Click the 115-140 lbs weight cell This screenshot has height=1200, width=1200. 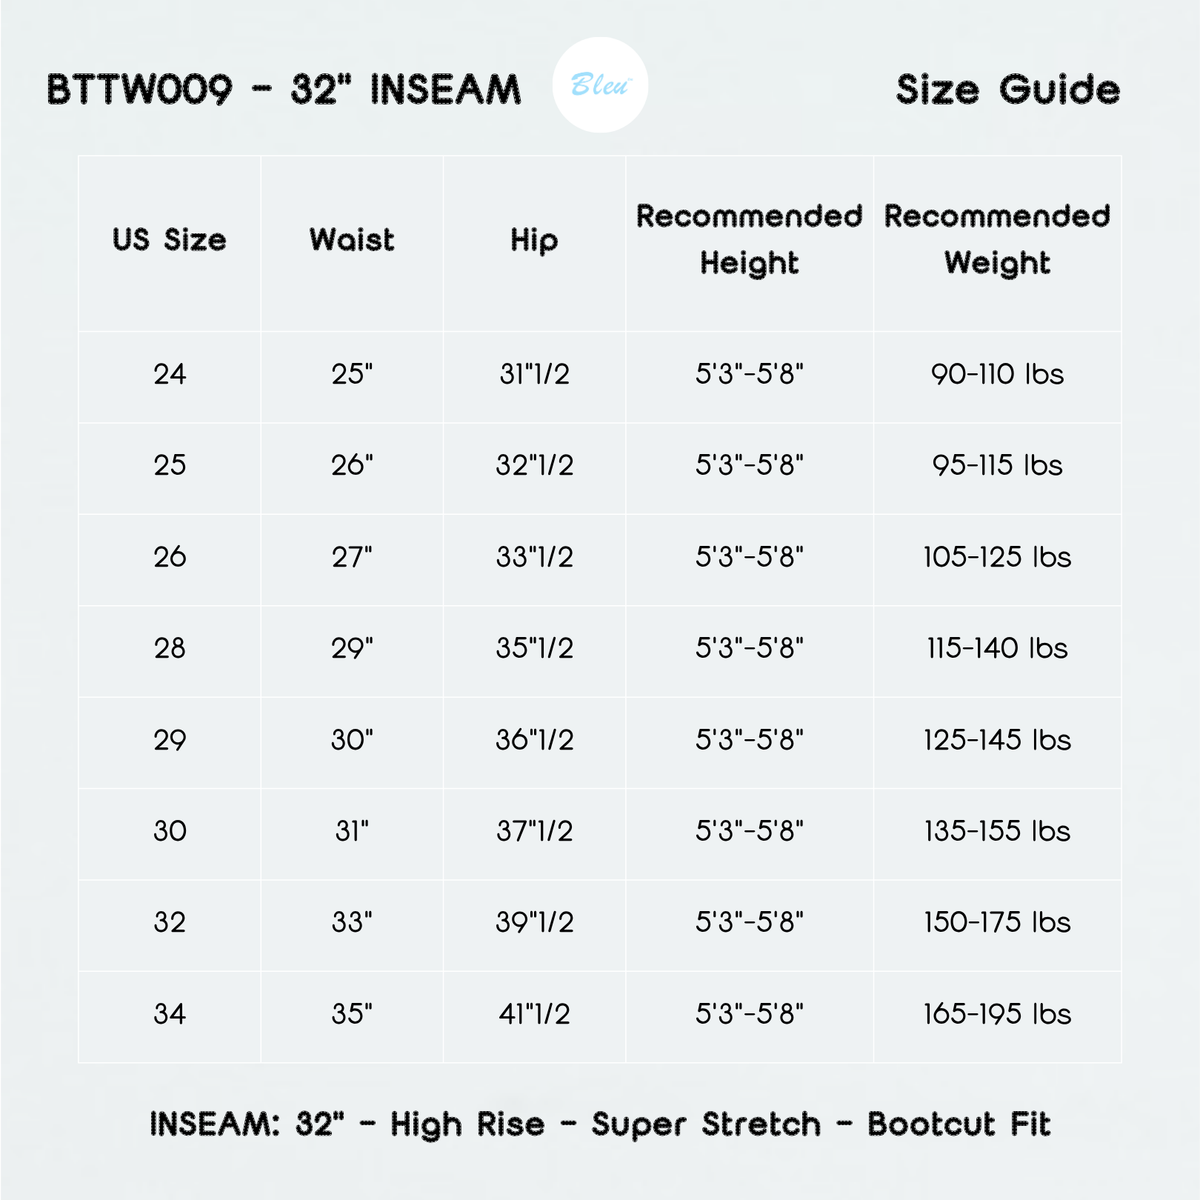[997, 648]
